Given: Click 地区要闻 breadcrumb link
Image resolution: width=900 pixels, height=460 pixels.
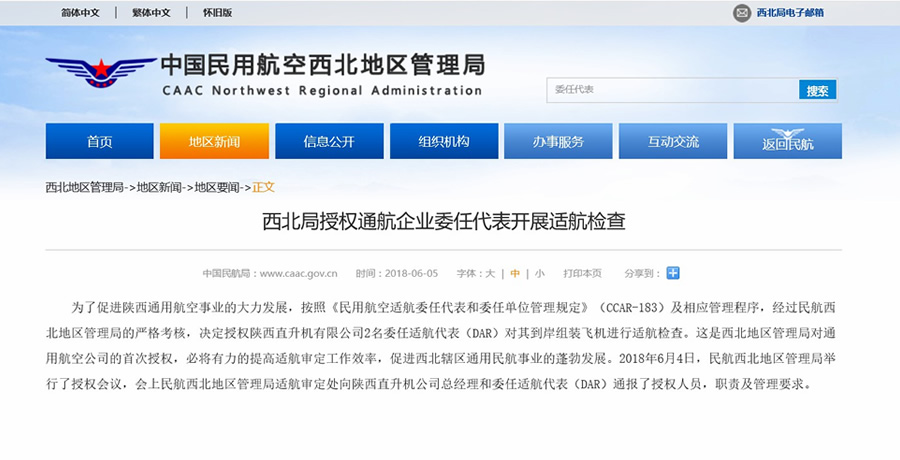Looking at the screenshot, I should point(217,187).
